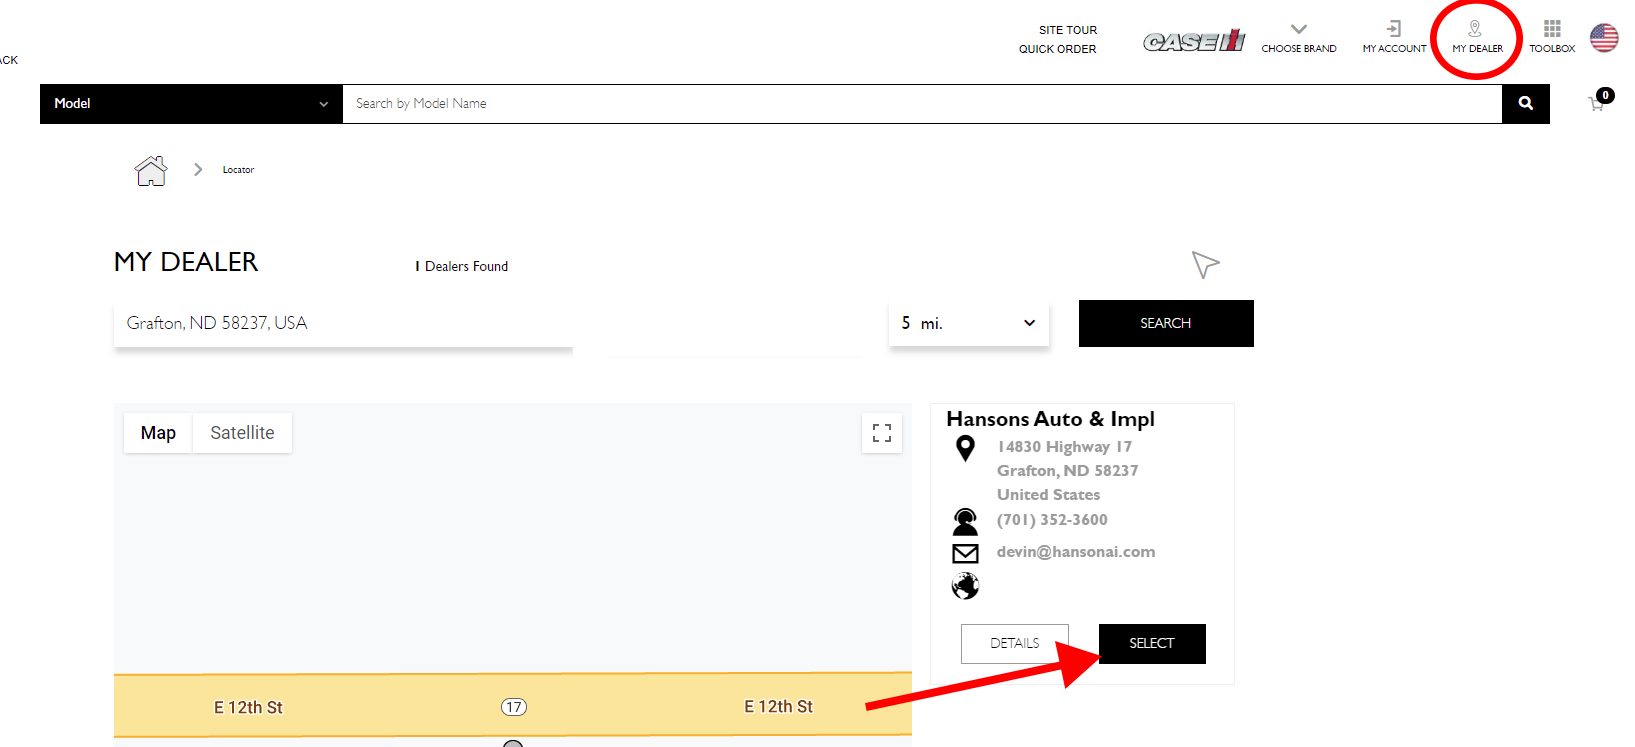
Task: Click the dealer website globe icon
Action: coord(965,586)
